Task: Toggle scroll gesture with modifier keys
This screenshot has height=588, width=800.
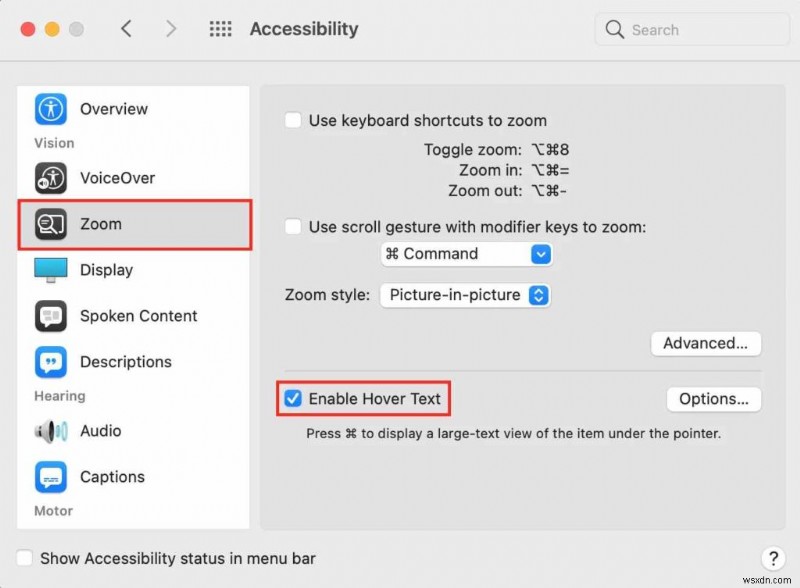Action: tap(293, 227)
